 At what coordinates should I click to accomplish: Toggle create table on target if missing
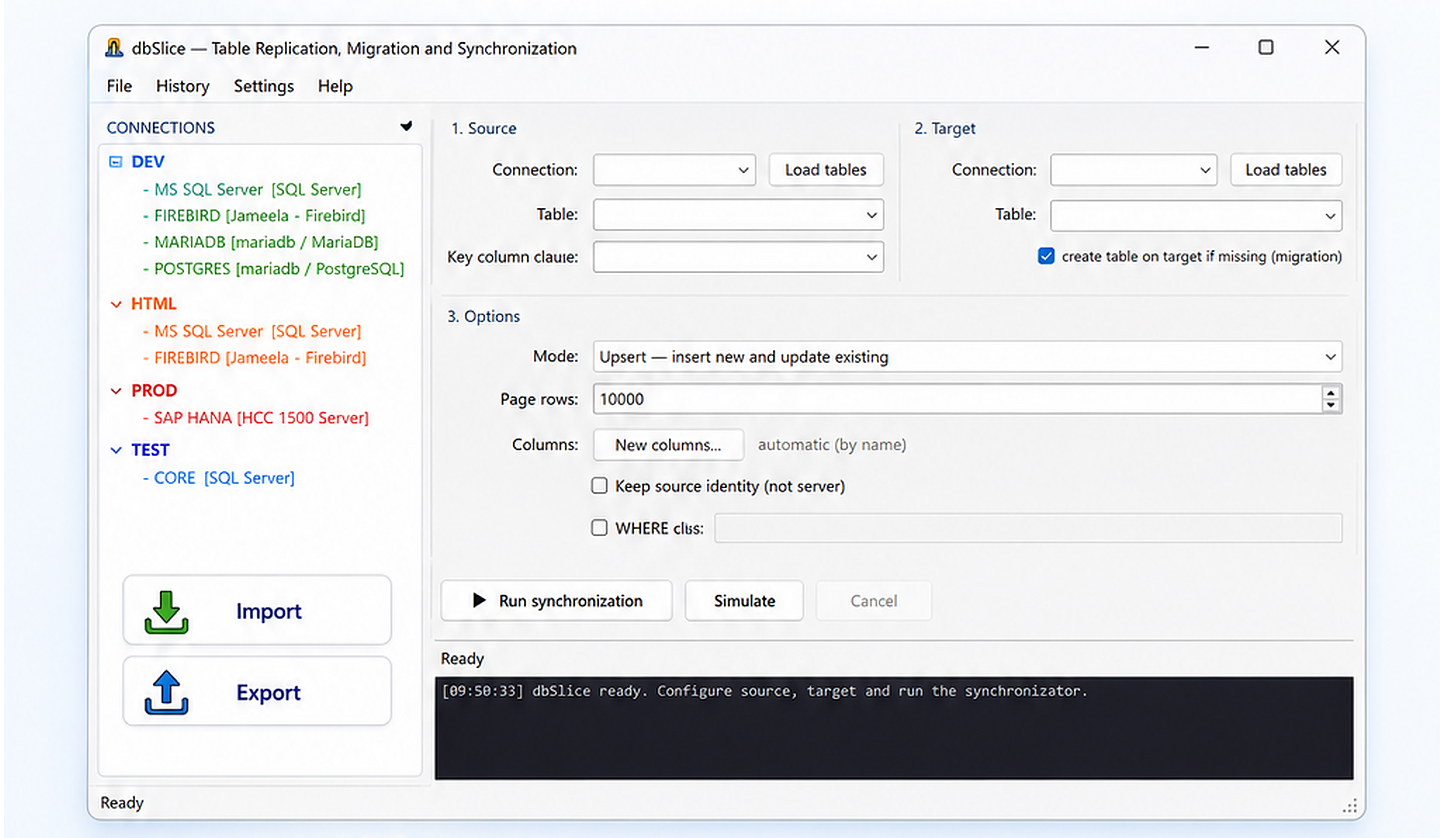[1046, 257]
